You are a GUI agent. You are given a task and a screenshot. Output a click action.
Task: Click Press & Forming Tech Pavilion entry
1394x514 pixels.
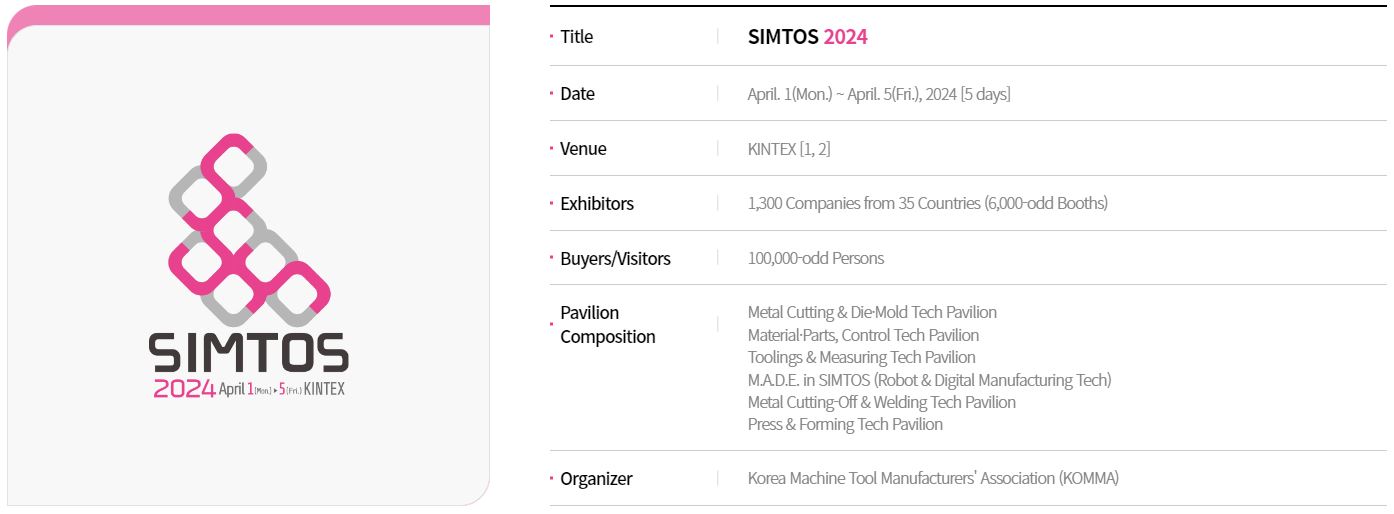pos(845,424)
